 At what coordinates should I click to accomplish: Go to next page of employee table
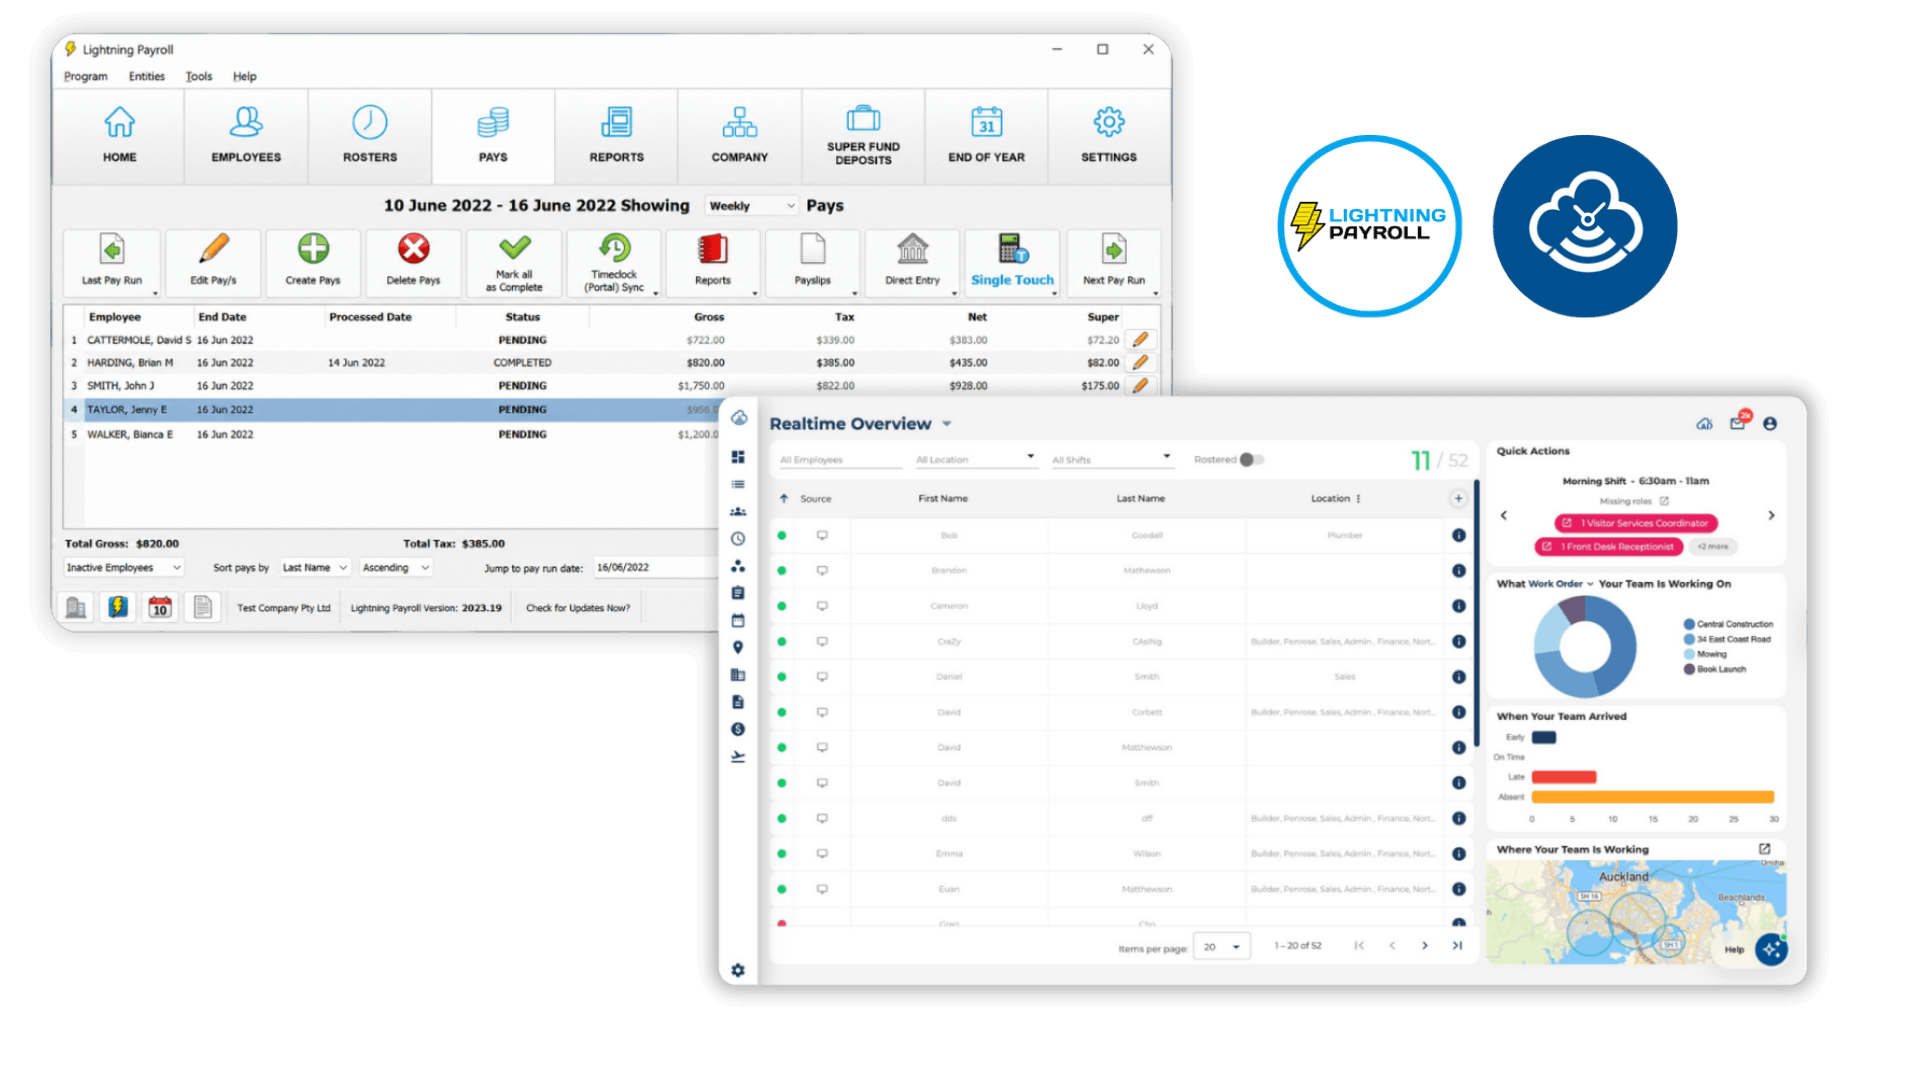1425,946
